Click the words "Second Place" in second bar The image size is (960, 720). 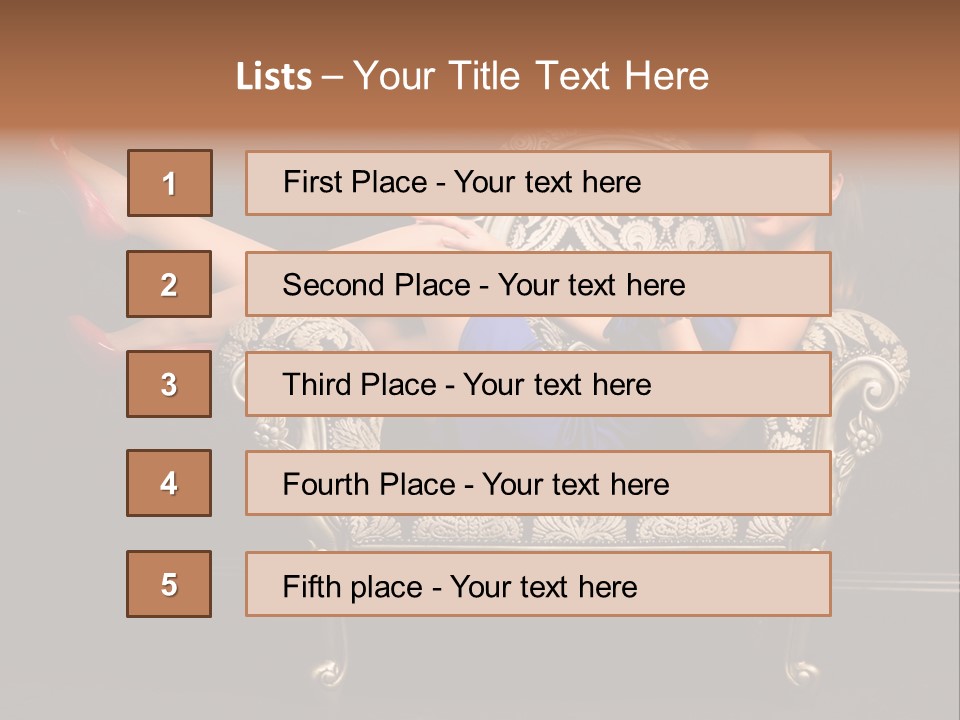377,285
